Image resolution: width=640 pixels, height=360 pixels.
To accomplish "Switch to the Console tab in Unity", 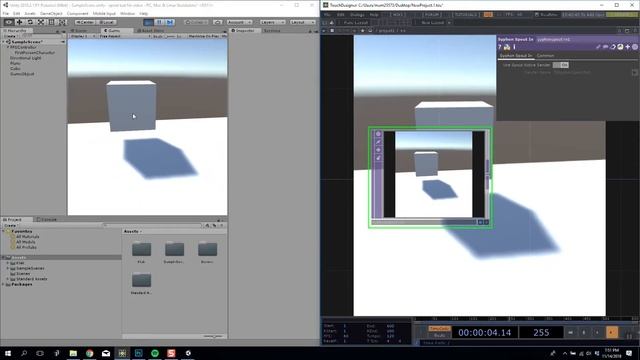I will tap(47, 220).
